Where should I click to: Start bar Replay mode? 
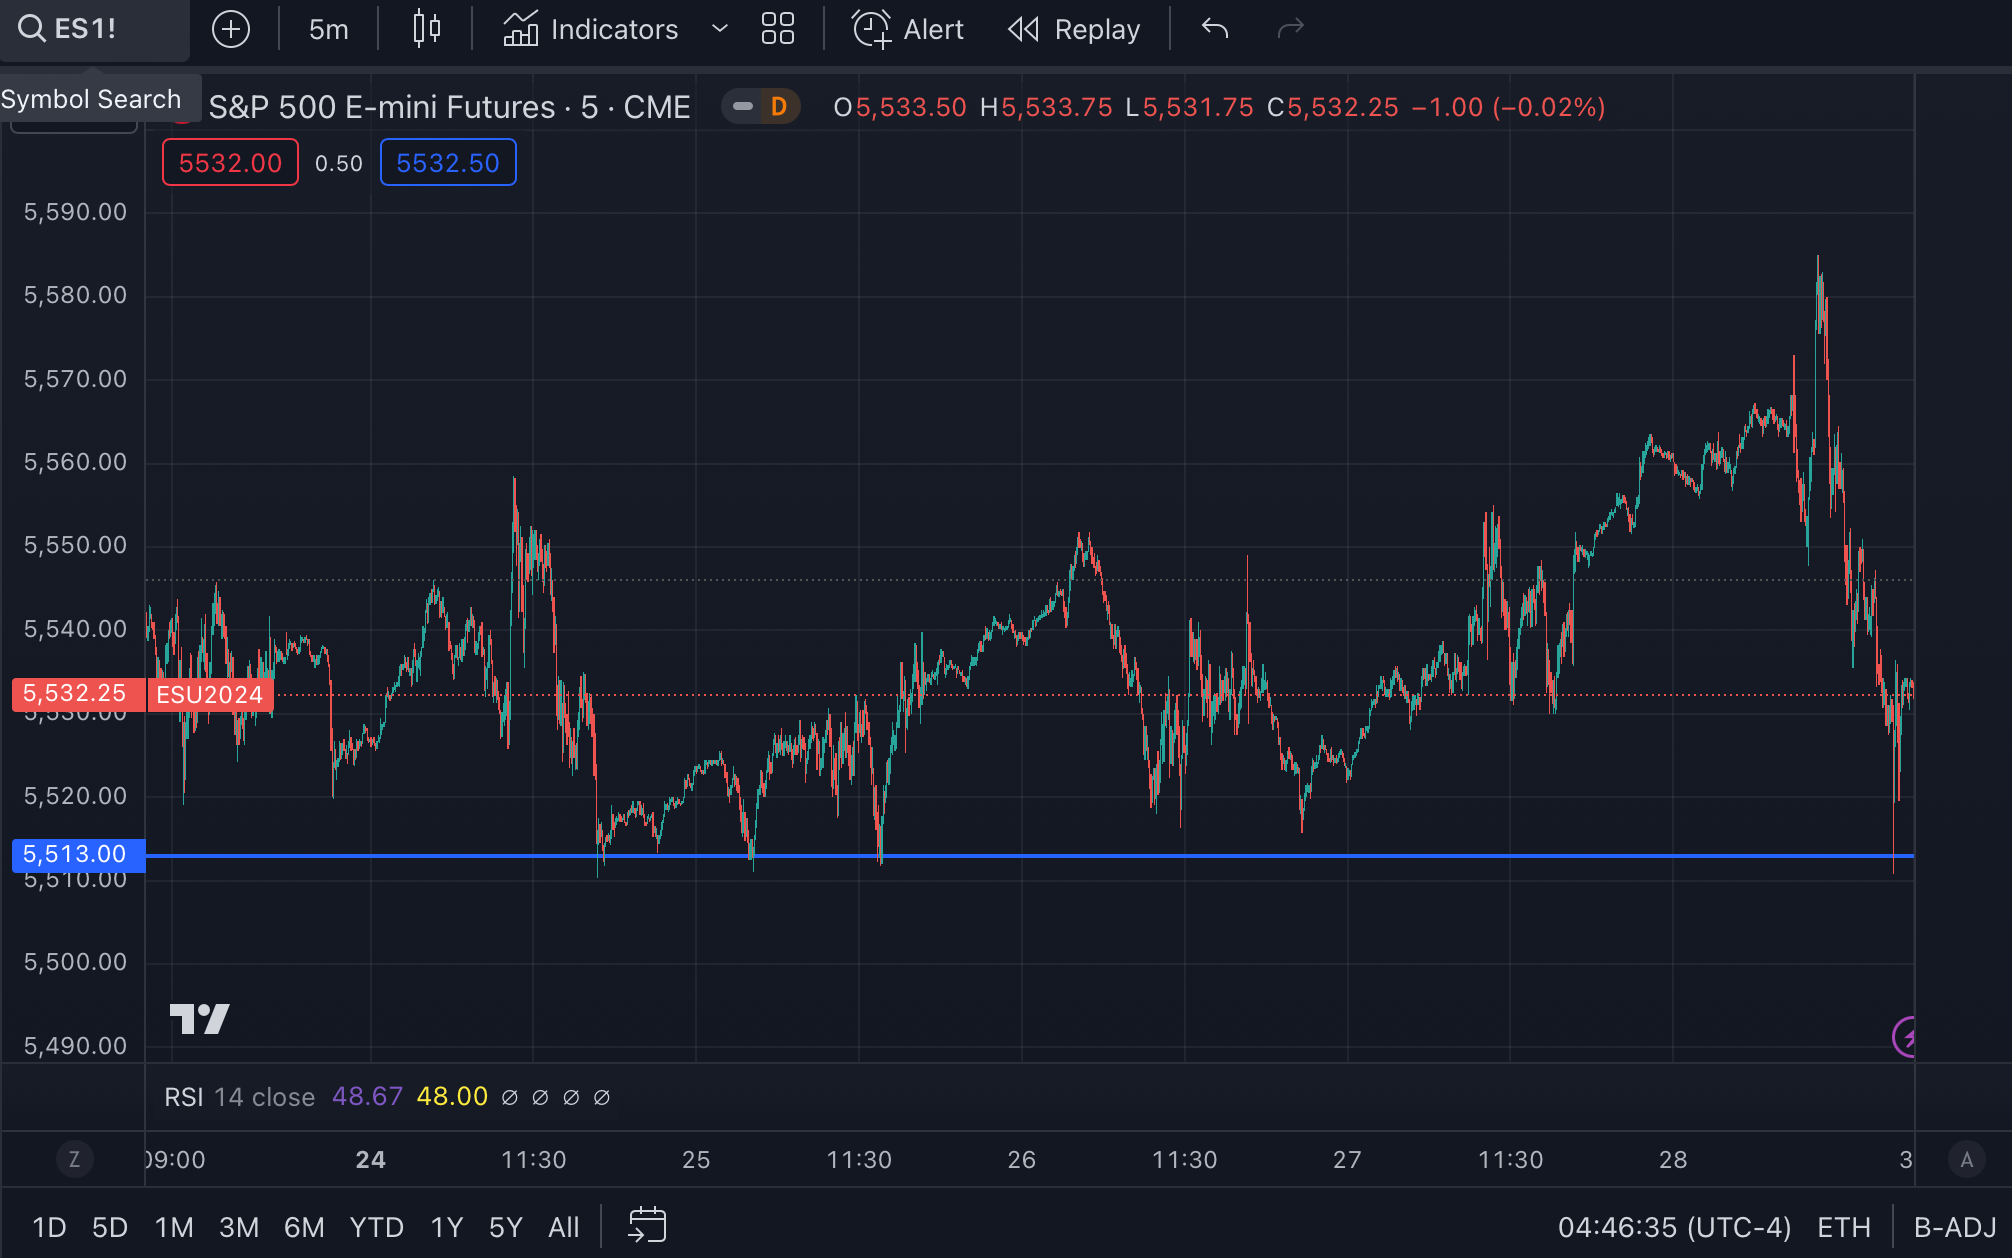pyautogui.click(x=1074, y=29)
